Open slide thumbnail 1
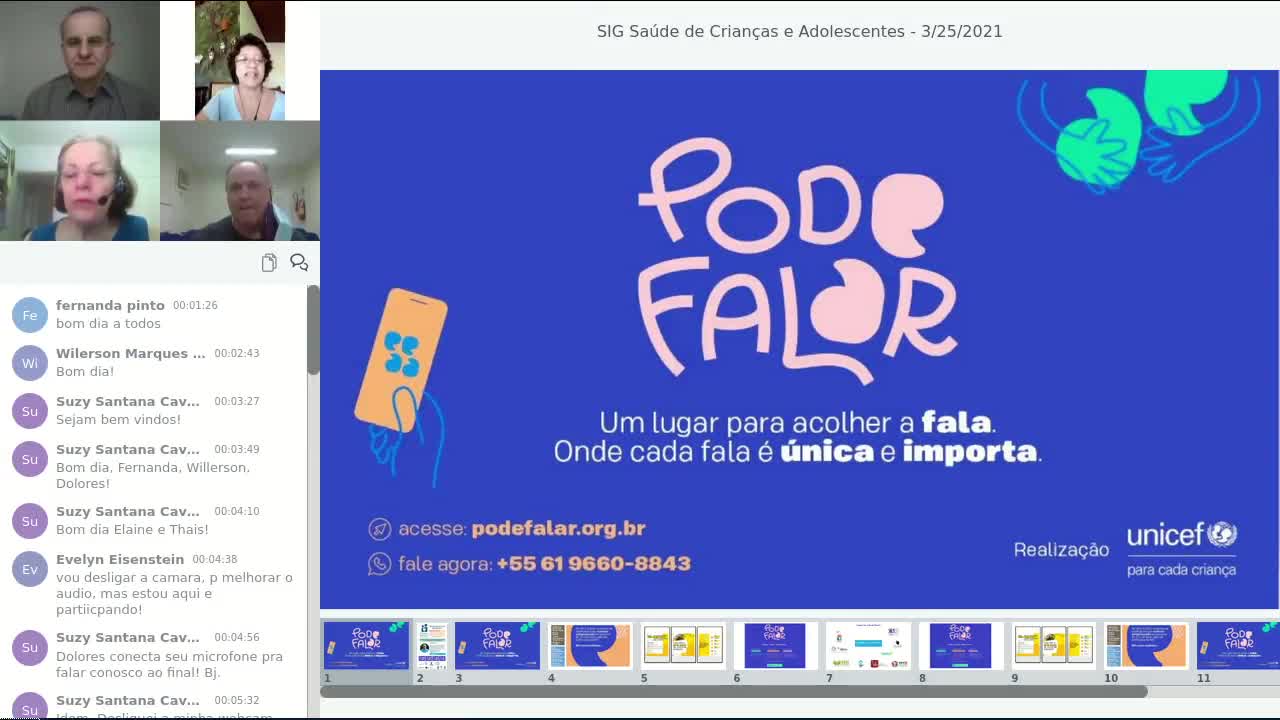 point(366,646)
